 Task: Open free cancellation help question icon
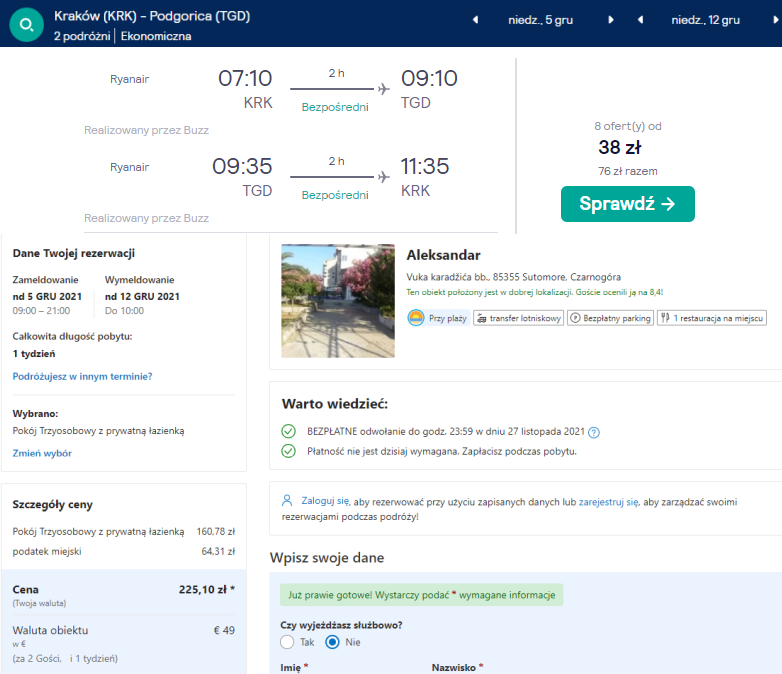pos(593,433)
